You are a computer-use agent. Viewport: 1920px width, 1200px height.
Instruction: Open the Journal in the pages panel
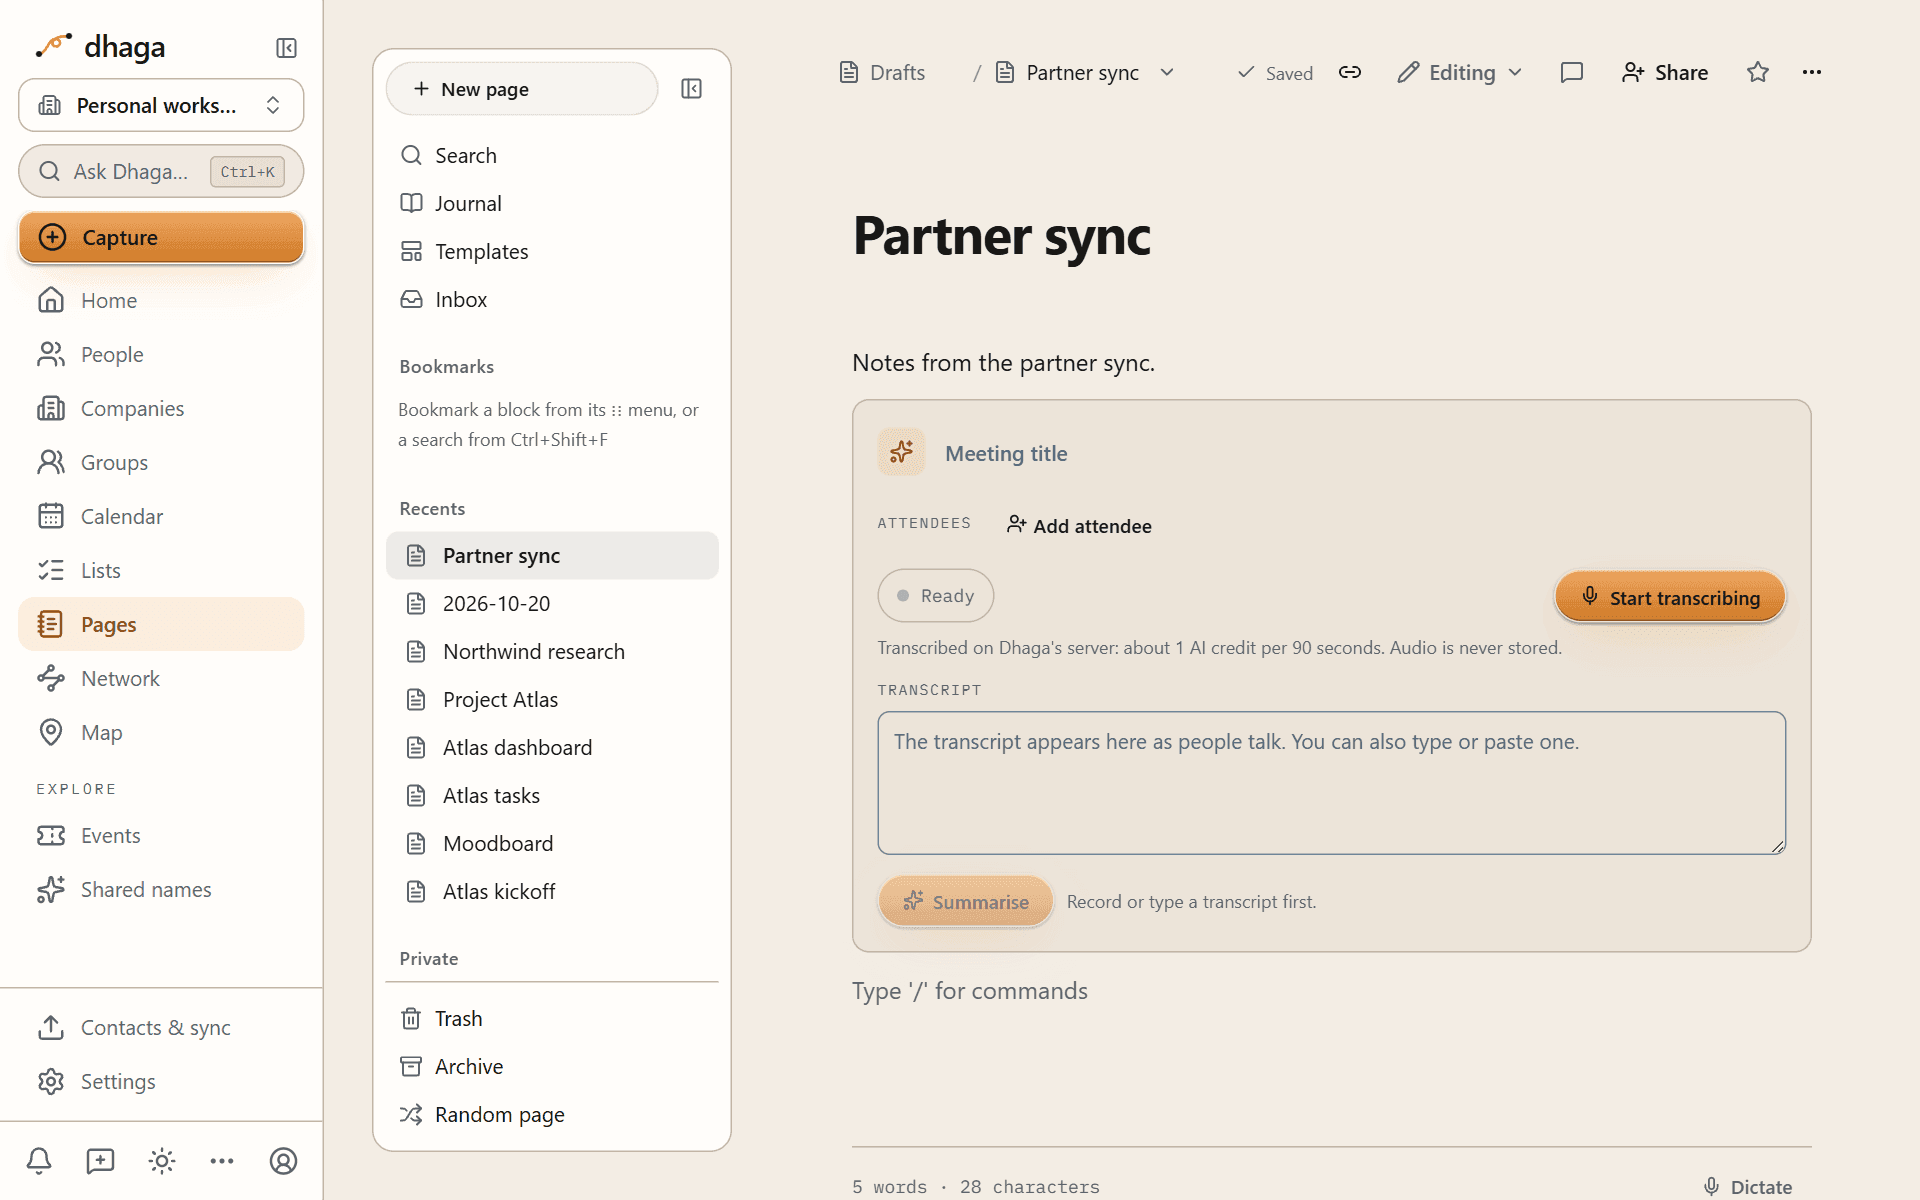pos(552,203)
